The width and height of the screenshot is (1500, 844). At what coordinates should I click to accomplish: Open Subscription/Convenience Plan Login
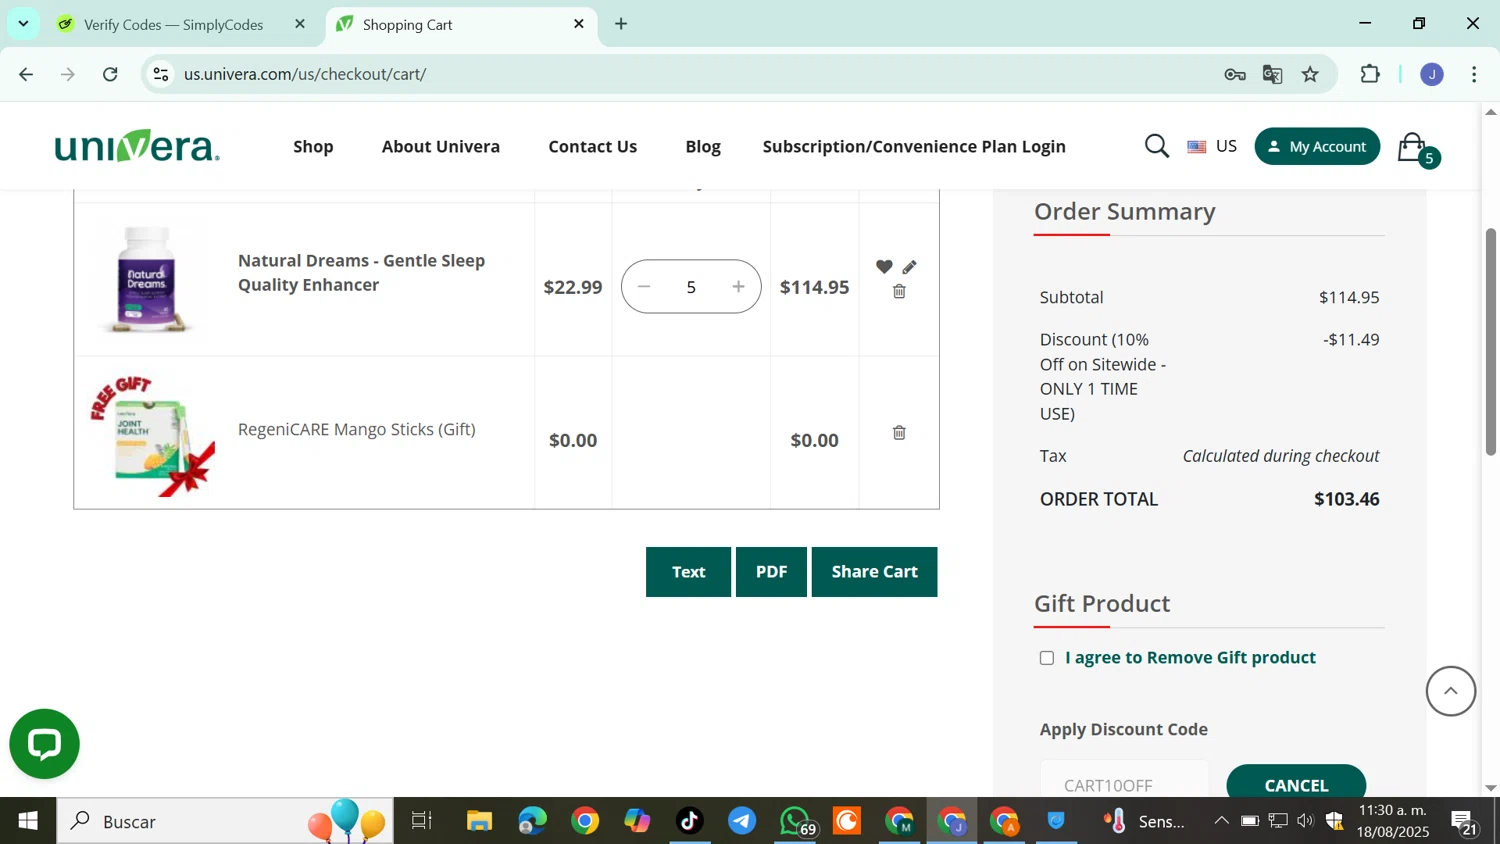pos(914,146)
